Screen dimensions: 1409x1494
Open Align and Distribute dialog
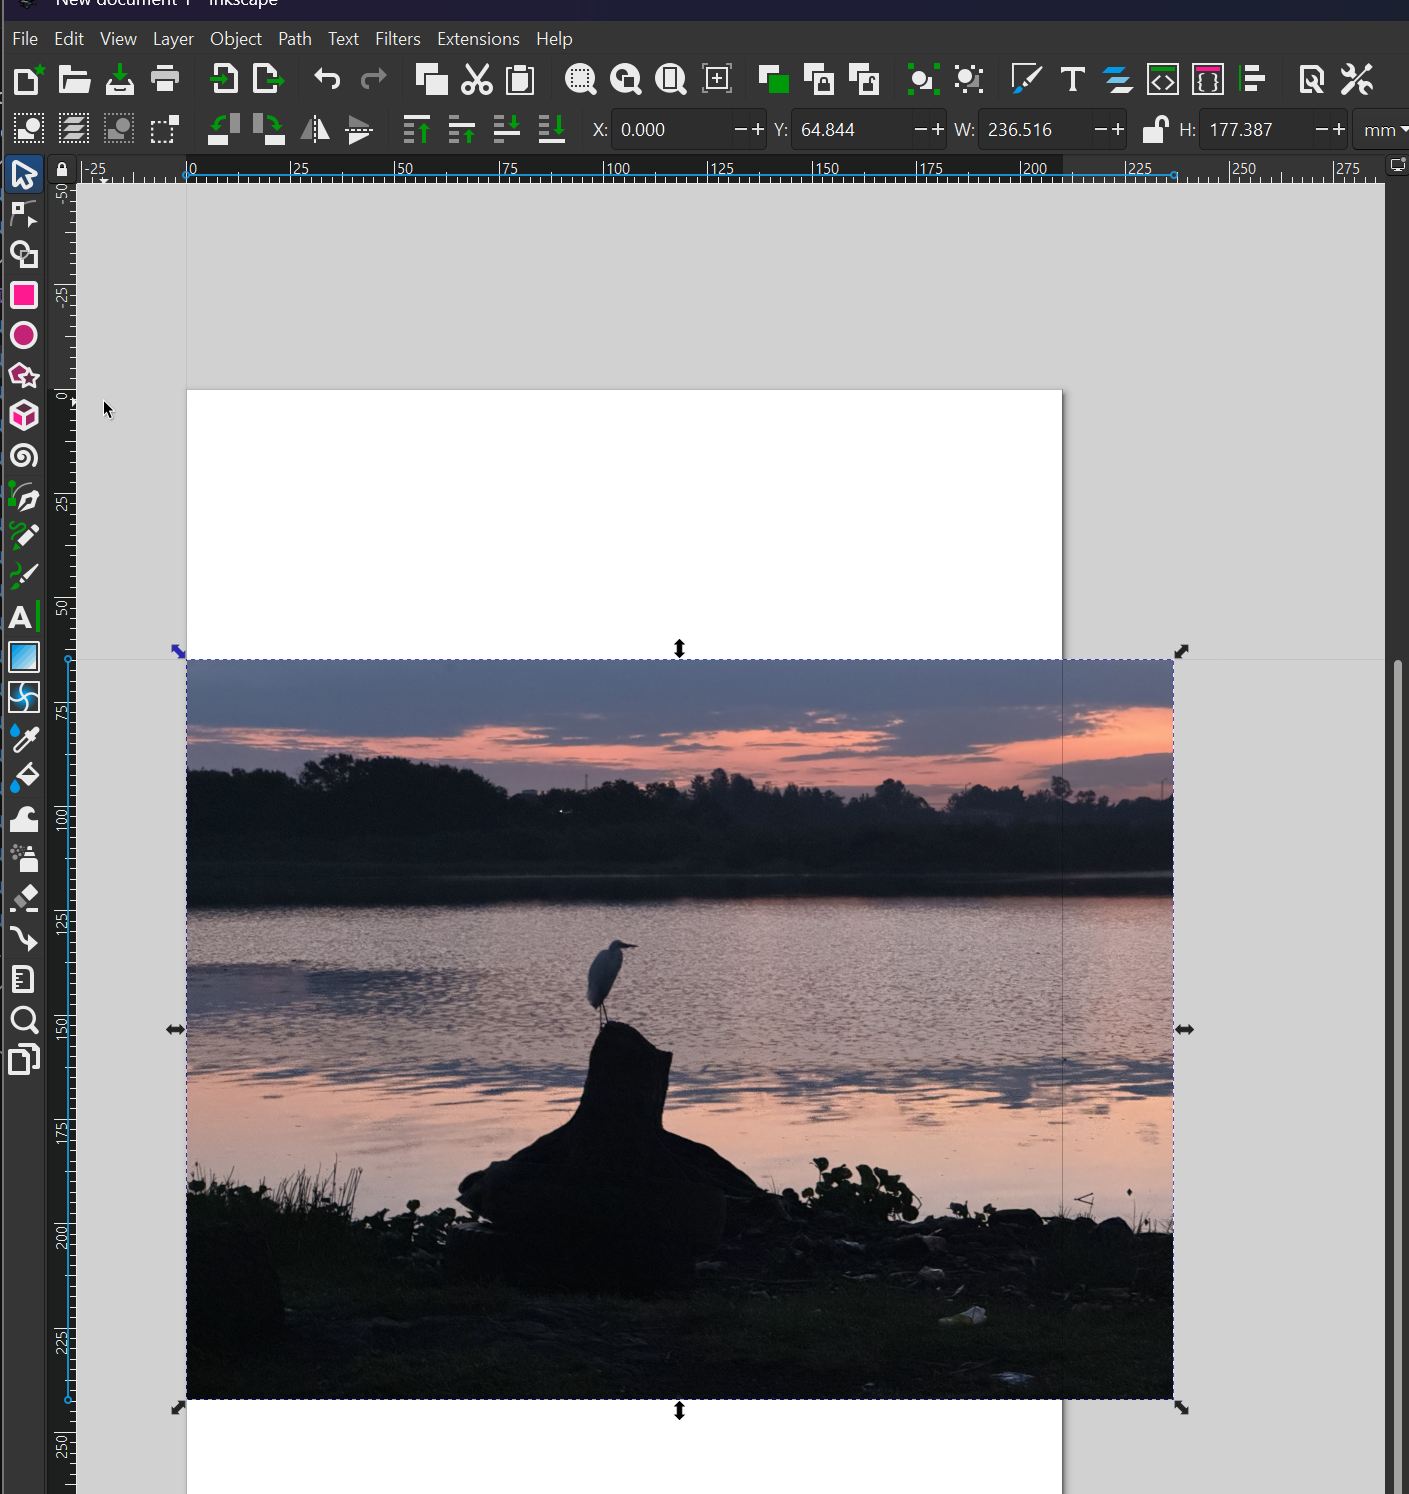(x=1253, y=79)
